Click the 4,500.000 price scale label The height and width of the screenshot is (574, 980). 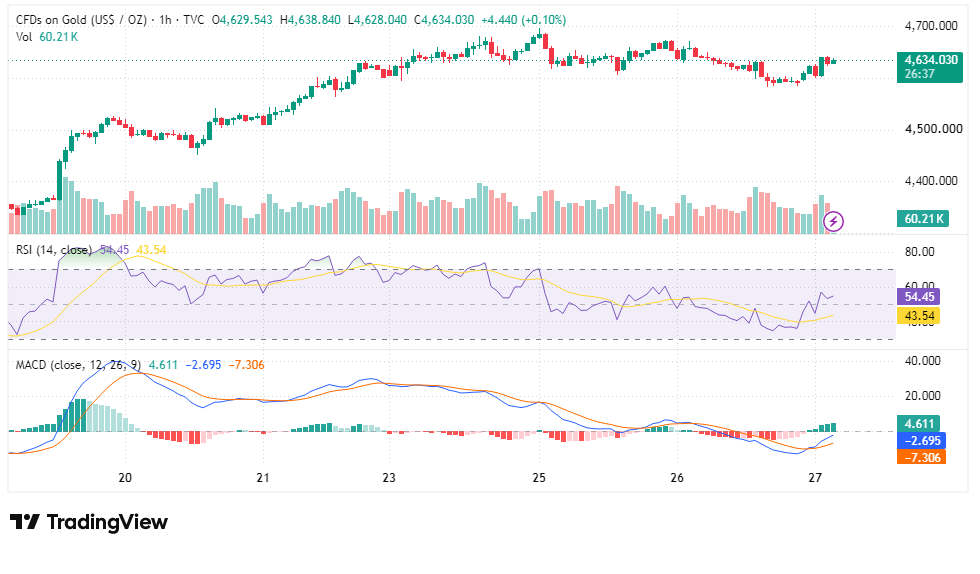click(934, 129)
